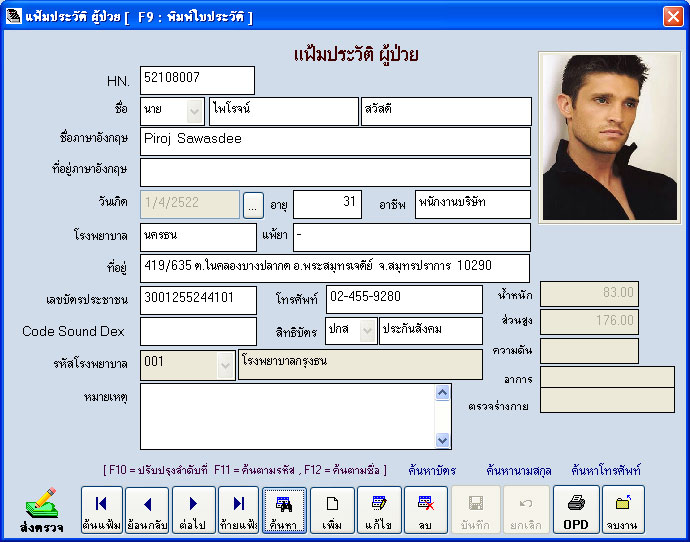Jump to last record with ท้ายแฟ้ม
The image size is (690, 542).
[x=238, y=509]
